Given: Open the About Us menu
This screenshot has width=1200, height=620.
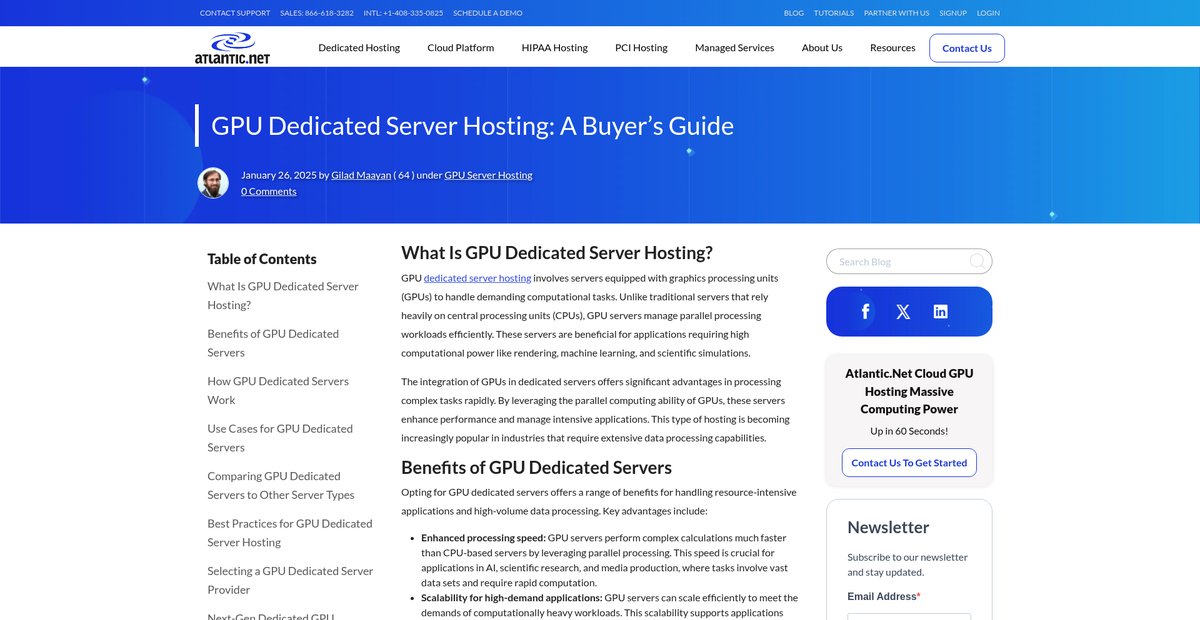Looking at the screenshot, I should click(x=822, y=47).
